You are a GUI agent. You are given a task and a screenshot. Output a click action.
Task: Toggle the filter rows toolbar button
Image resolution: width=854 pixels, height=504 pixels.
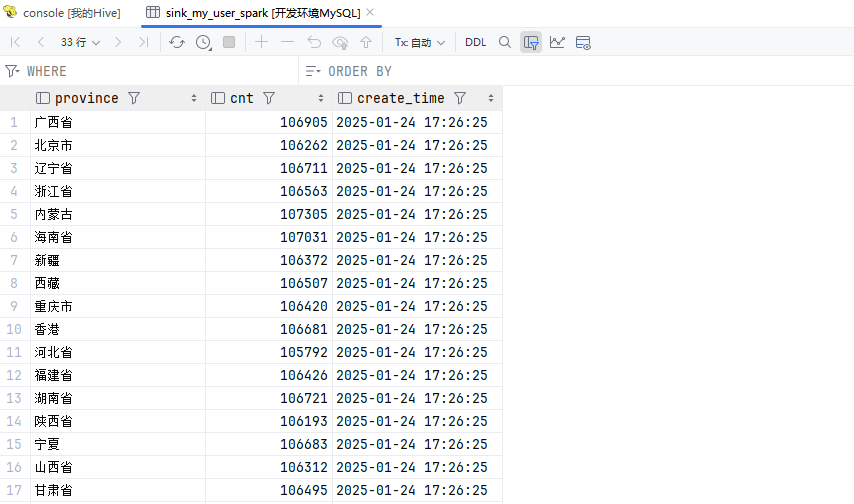click(531, 42)
